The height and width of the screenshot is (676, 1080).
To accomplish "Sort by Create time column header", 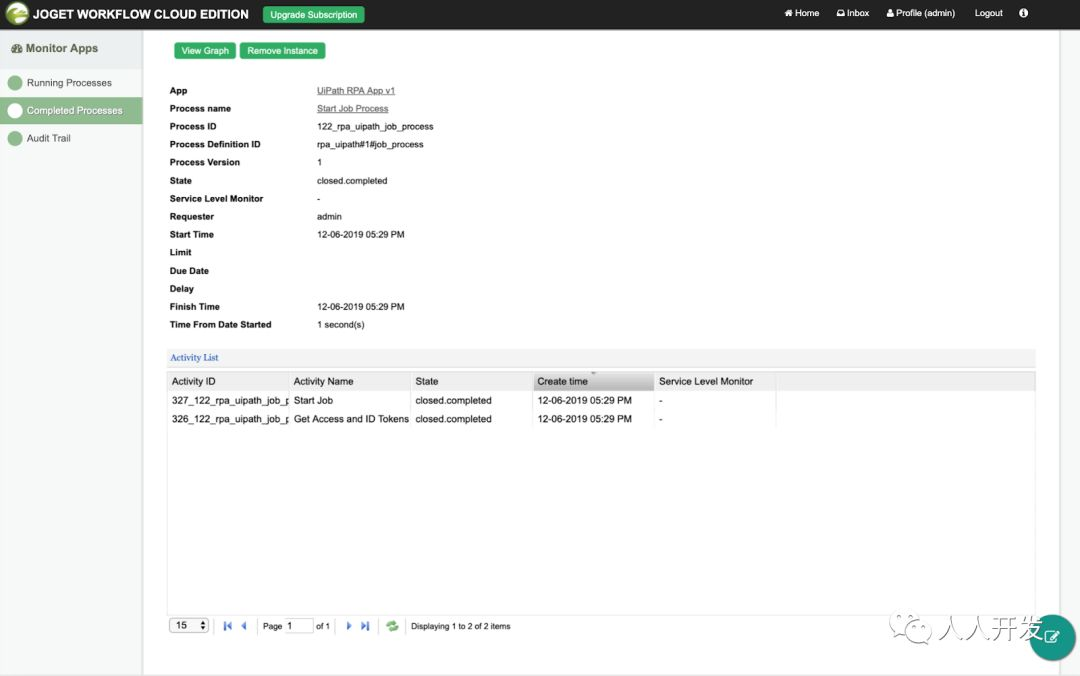I will pos(593,381).
